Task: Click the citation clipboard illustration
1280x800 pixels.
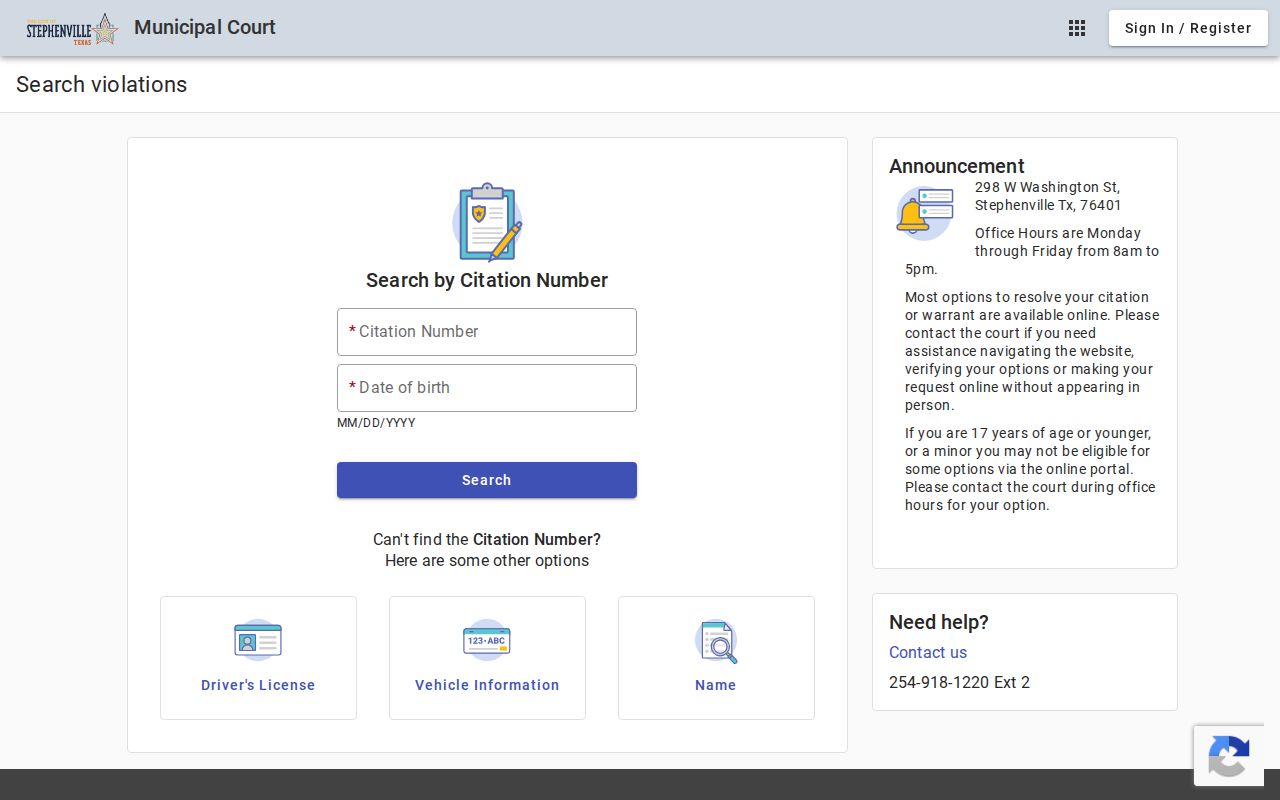Action: click(487, 222)
